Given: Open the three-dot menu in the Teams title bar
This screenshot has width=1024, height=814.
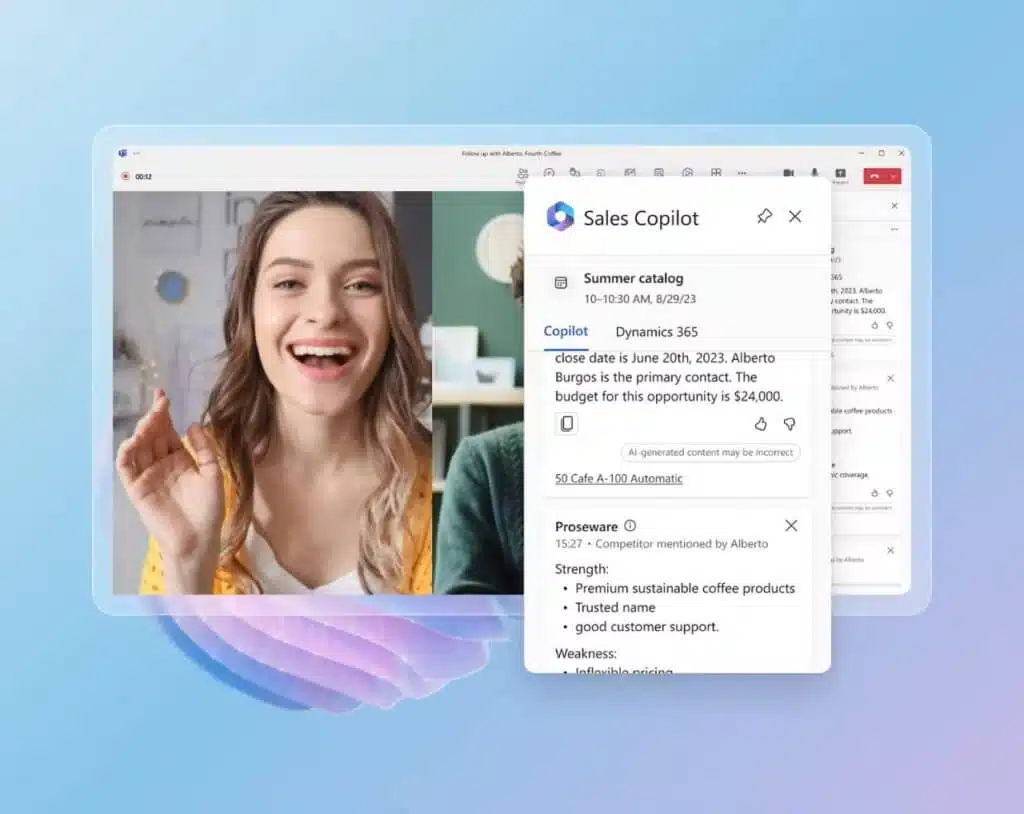Looking at the screenshot, I should pyautogui.click(x=136, y=153).
